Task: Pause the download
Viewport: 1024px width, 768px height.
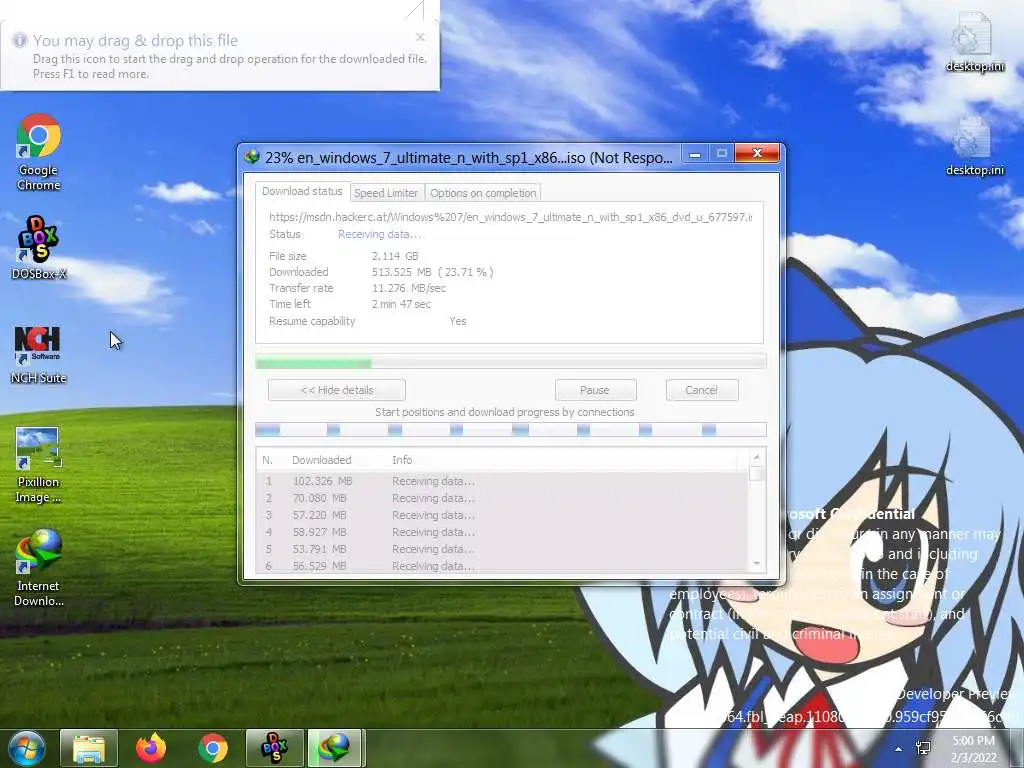Action: [x=595, y=390]
